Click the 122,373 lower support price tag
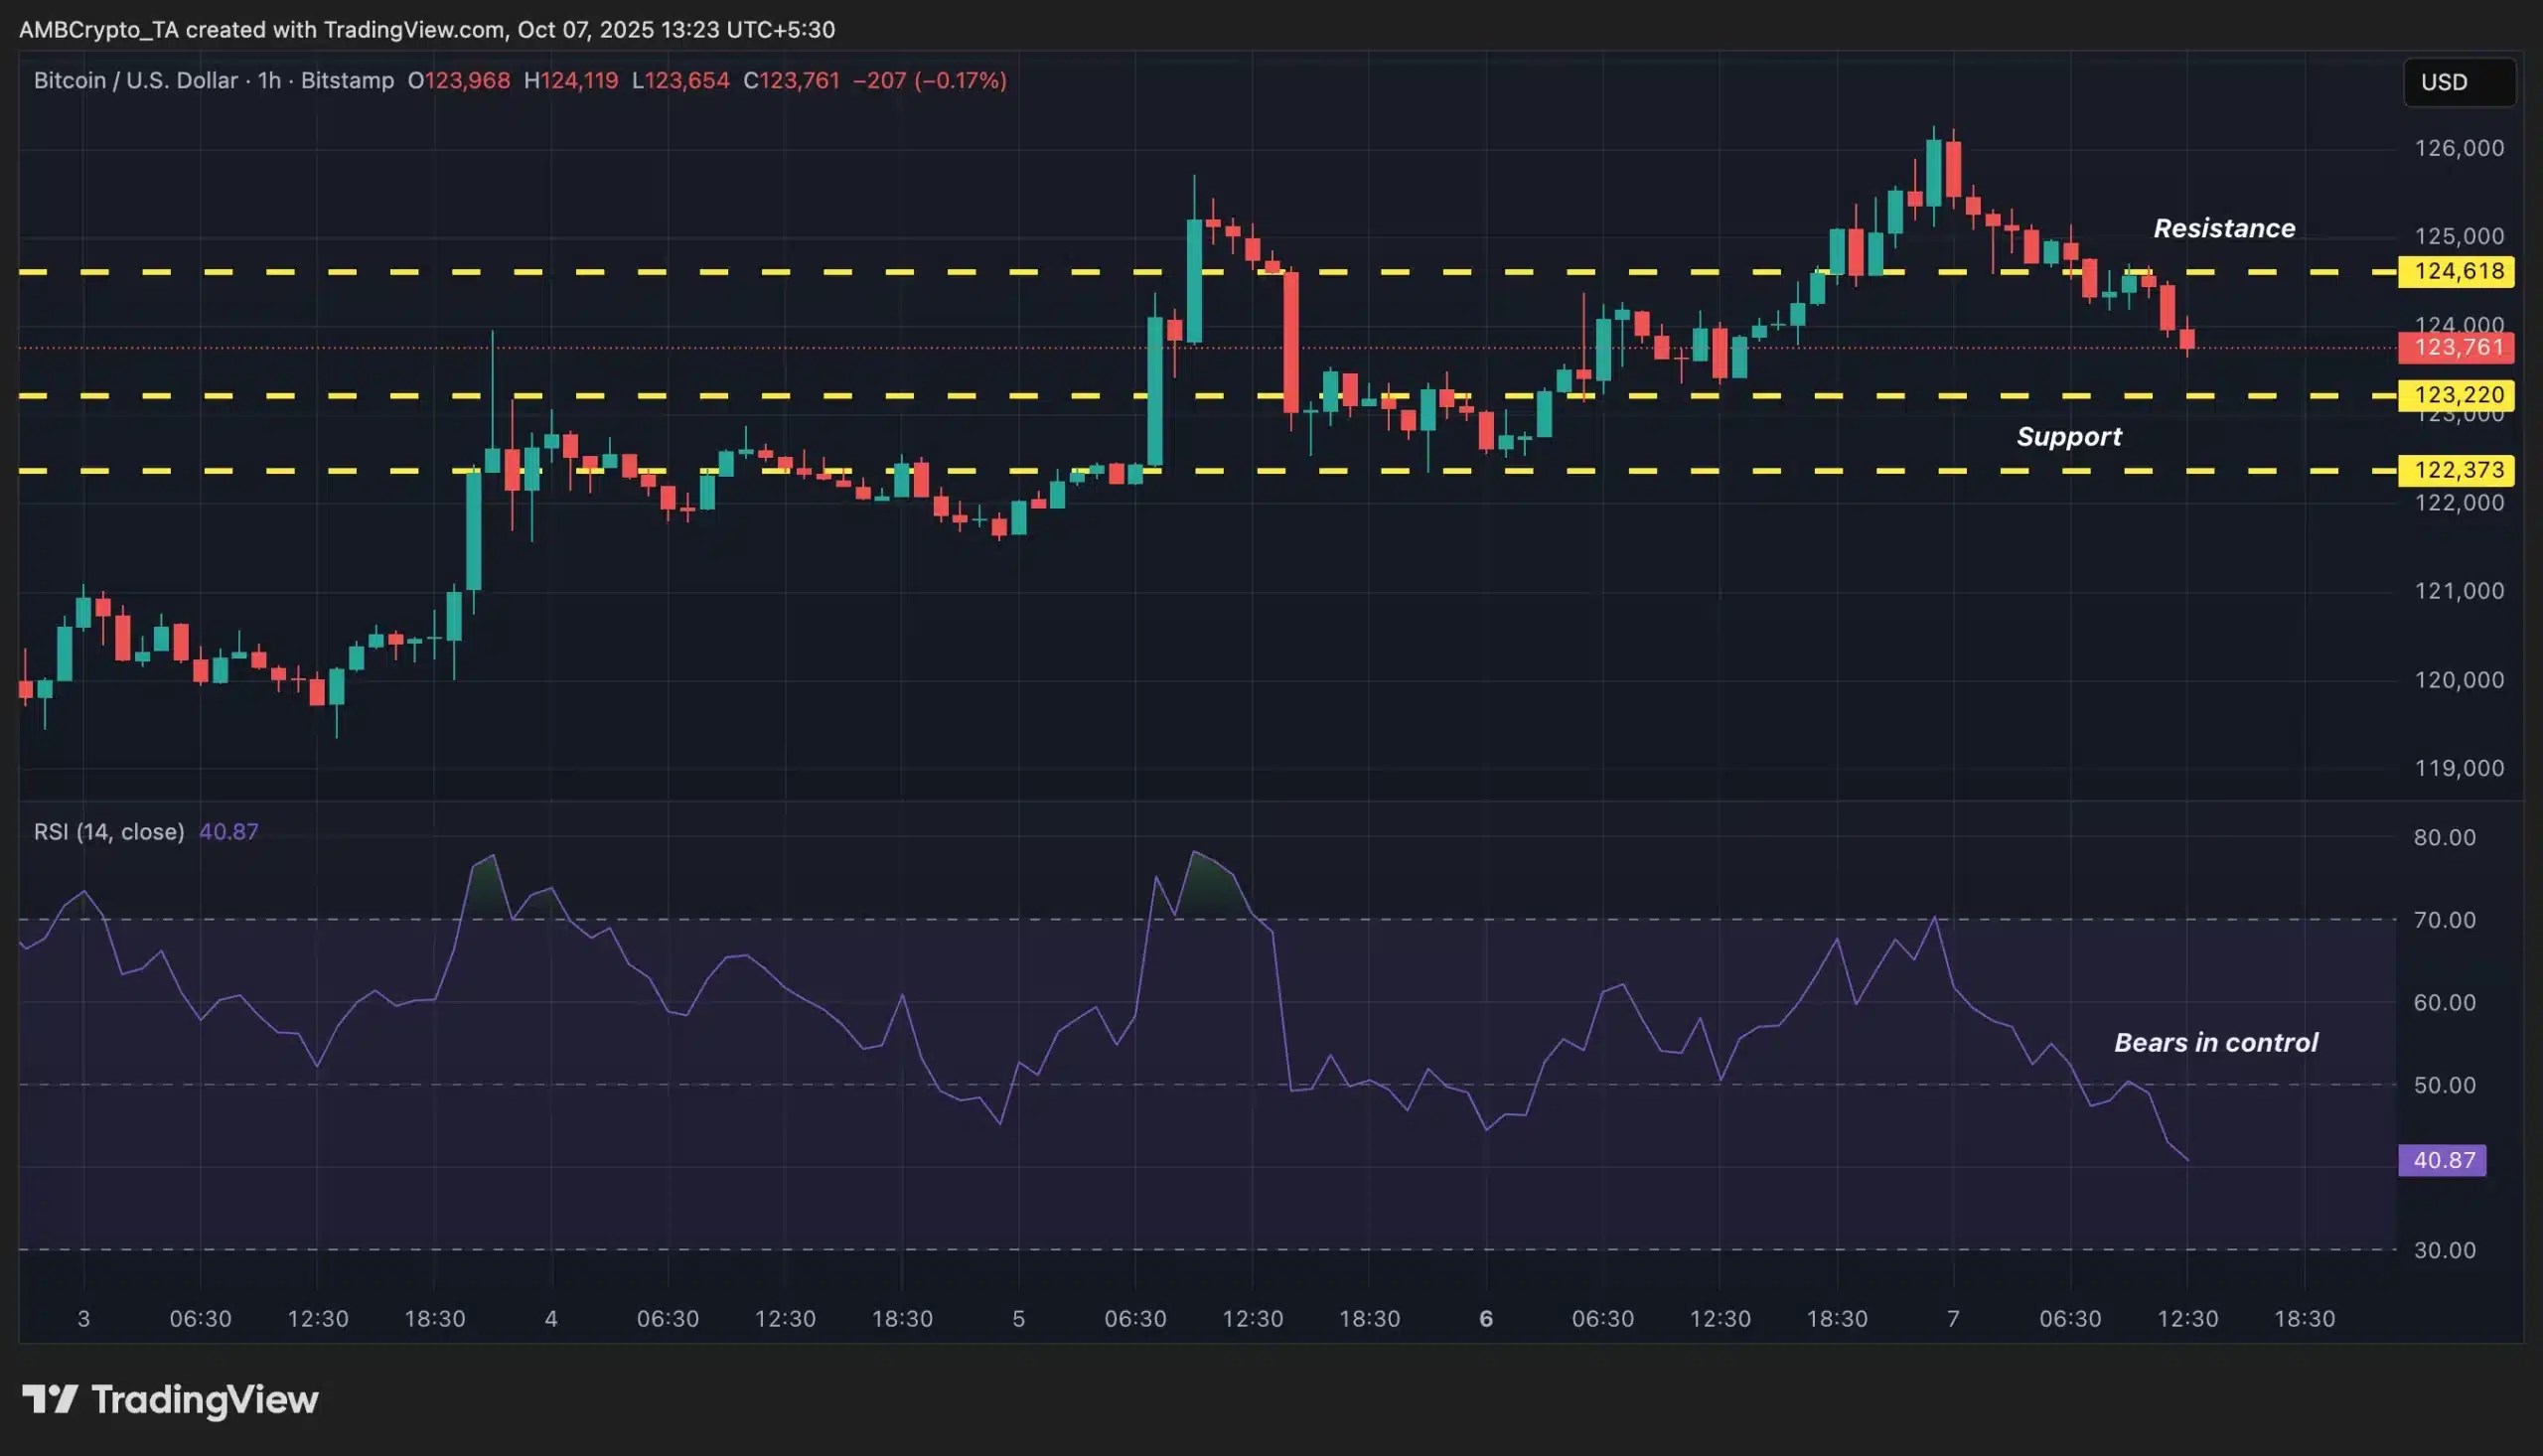Viewport: 2543px width, 1456px height. pos(2458,469)
